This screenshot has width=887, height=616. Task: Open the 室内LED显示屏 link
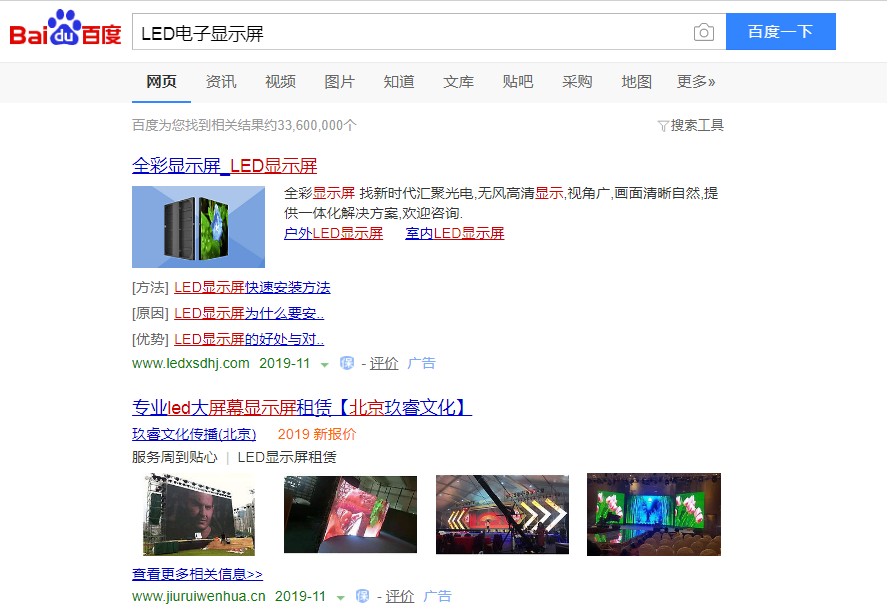point(455,233)
